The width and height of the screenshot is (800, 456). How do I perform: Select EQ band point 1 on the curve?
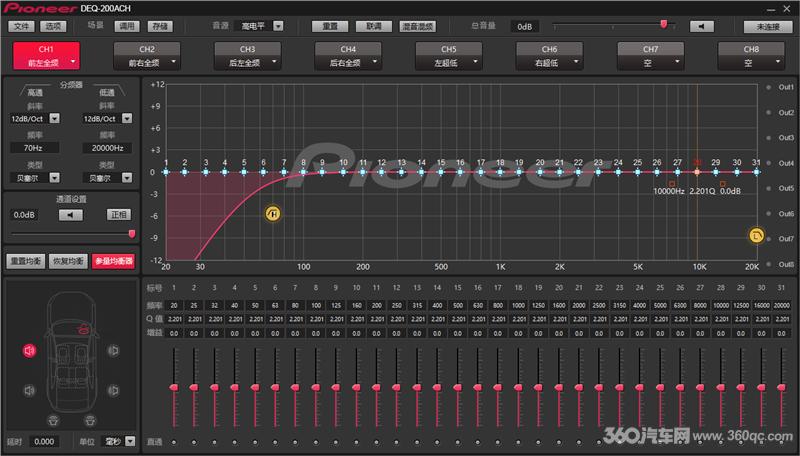point(166,172)
